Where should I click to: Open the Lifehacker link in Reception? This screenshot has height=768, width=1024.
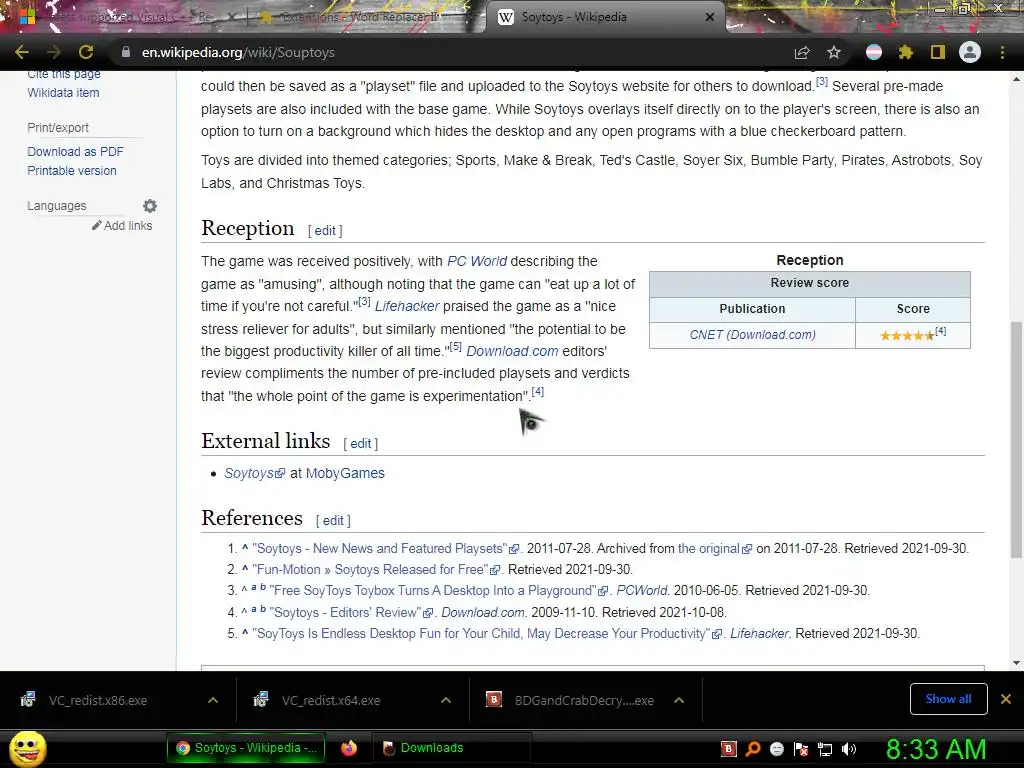(407, 306)
